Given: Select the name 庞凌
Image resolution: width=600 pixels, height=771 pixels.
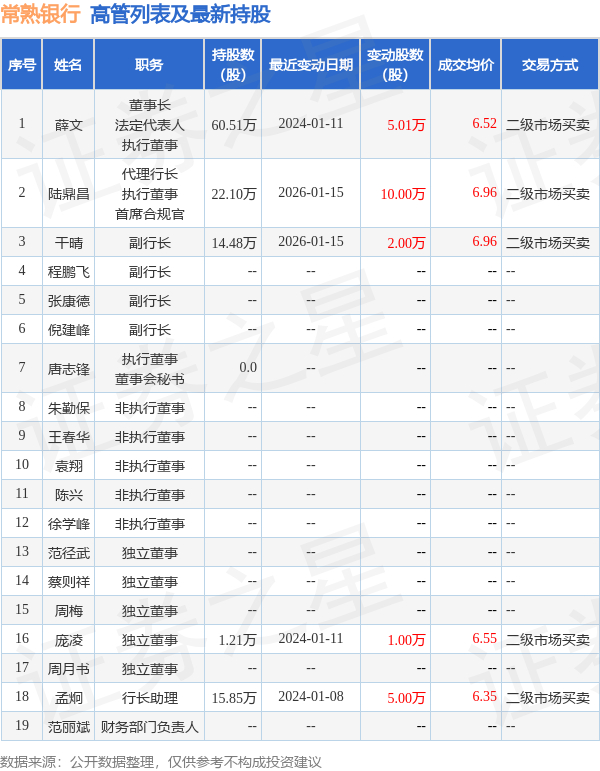Looking at the screenshot, I should pos(68,640).
